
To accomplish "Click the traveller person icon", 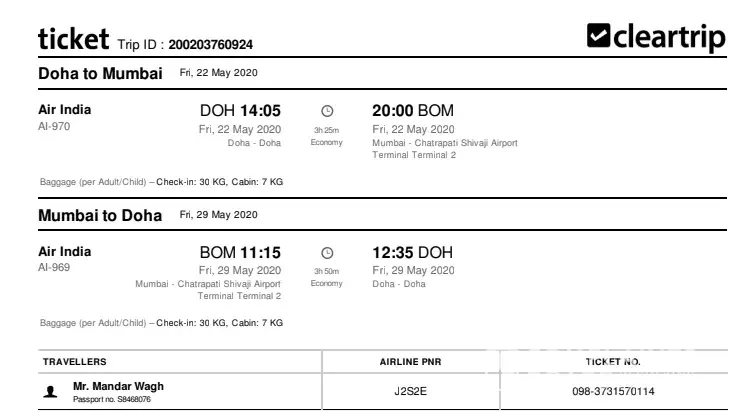I will click(51, 392).
